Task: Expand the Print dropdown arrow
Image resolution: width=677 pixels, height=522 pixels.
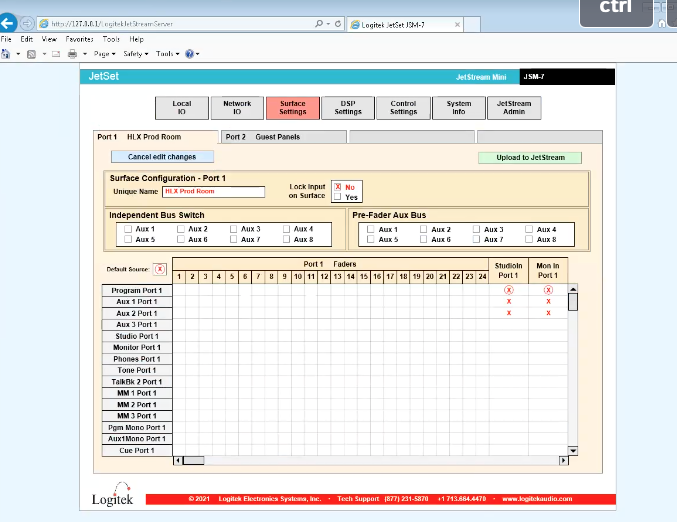Action: point(85,54)
